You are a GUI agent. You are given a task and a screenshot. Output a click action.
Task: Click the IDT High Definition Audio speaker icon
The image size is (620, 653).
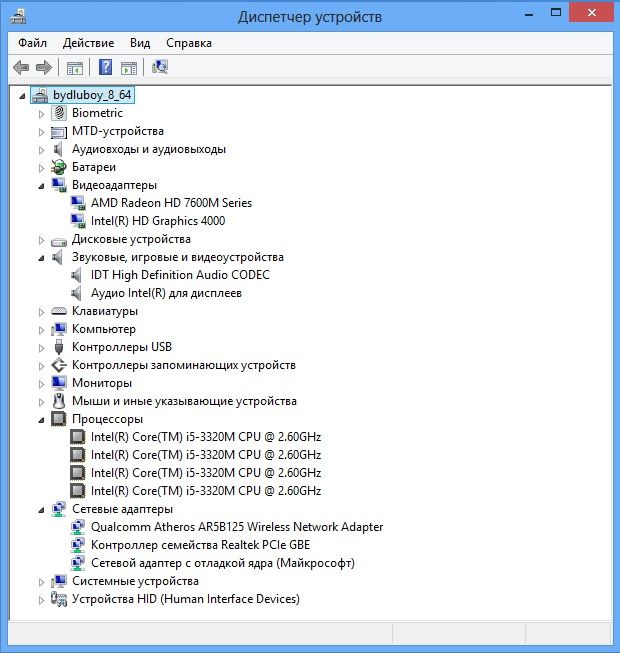pos(76,275)
